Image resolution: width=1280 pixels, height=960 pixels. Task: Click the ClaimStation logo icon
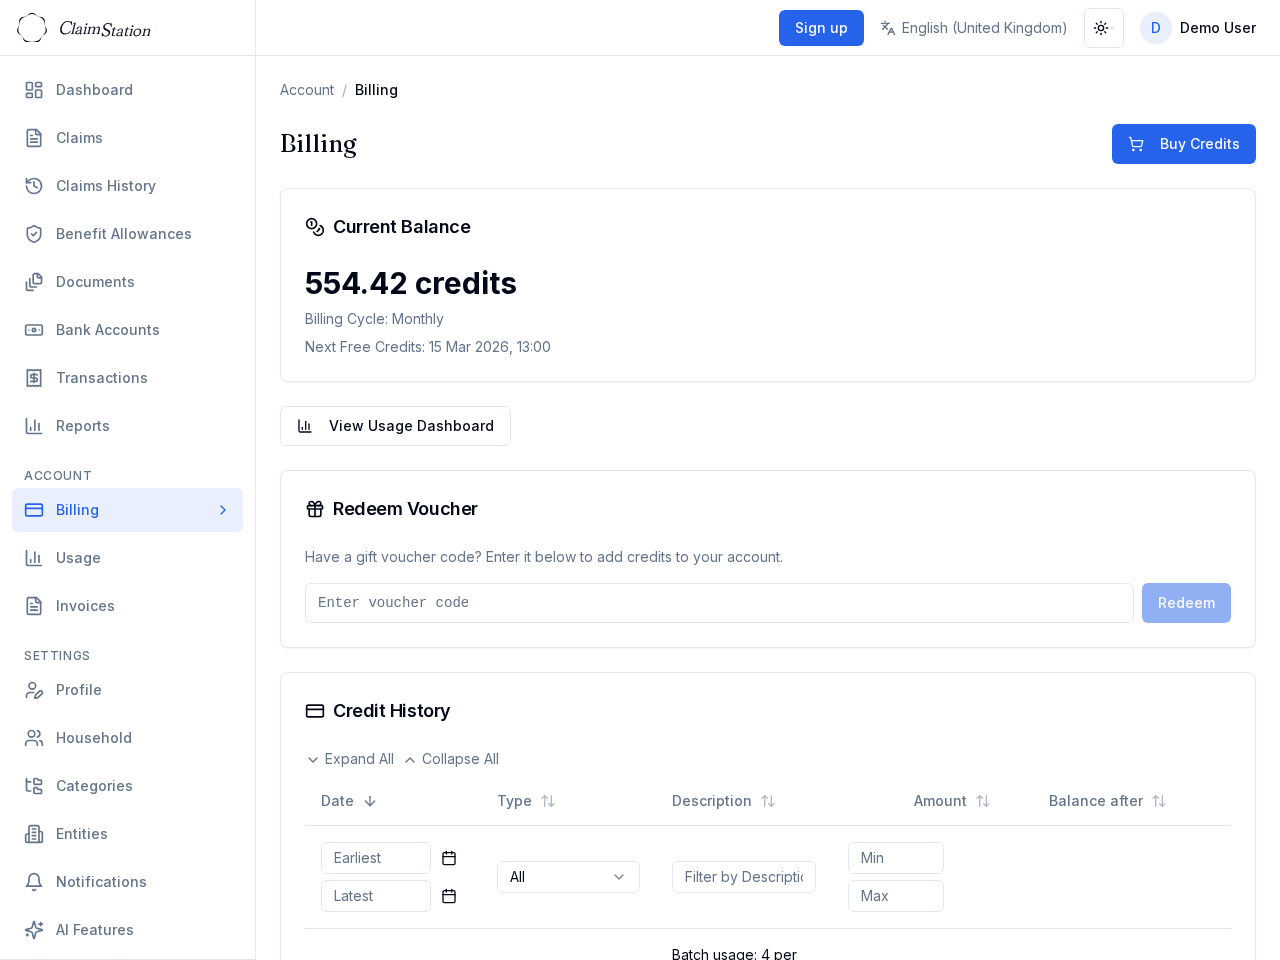(32, 28)
